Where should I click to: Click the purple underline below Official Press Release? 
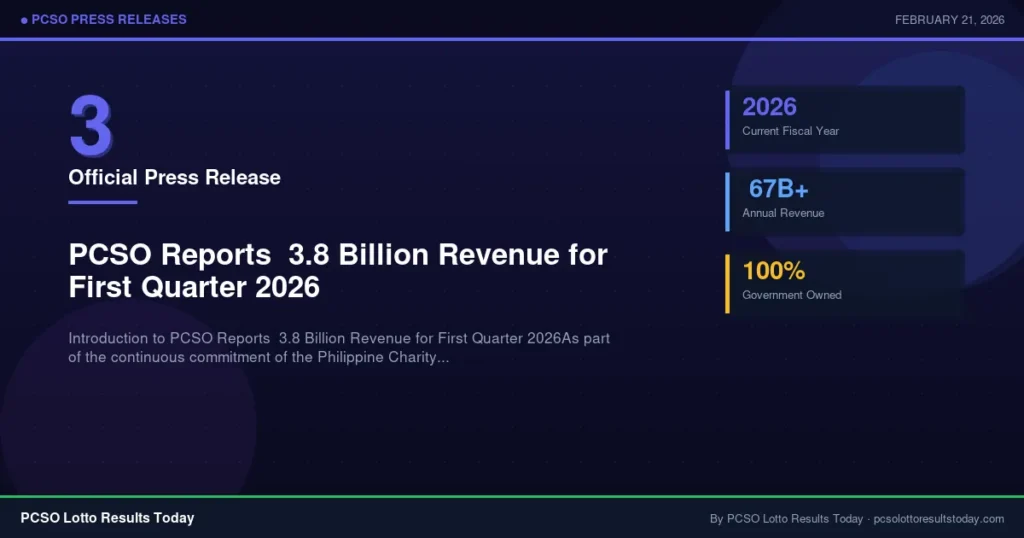pyautogui.click(x=102, y=202)
